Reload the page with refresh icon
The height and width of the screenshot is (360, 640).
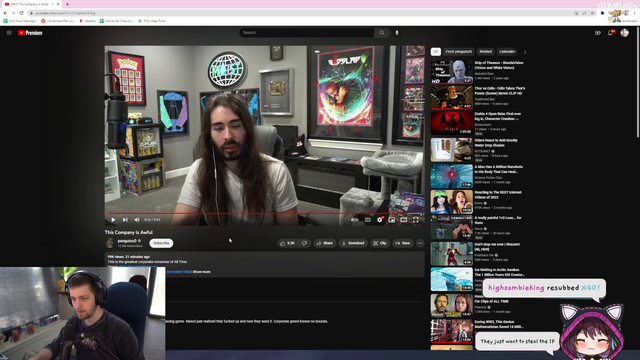click(21, 13)
